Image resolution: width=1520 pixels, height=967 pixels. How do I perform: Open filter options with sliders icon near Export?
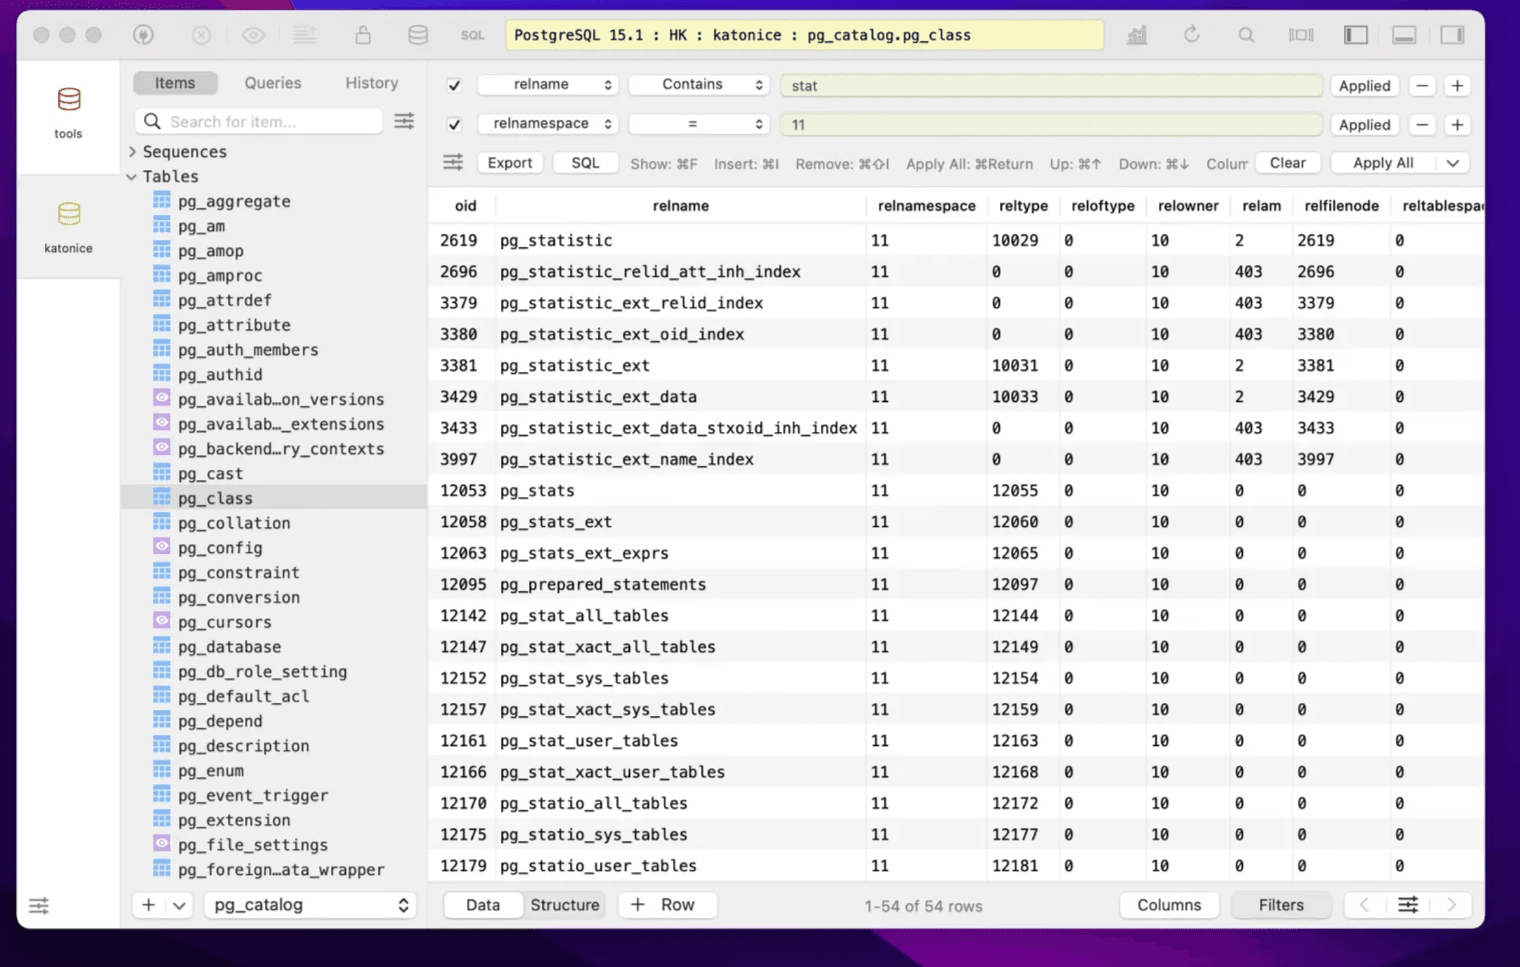[x=453, y=161]
